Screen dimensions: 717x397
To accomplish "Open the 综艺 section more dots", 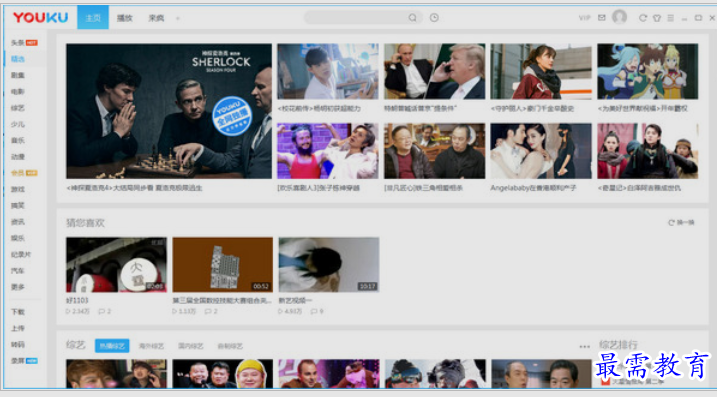I will (x=584, y=347).
